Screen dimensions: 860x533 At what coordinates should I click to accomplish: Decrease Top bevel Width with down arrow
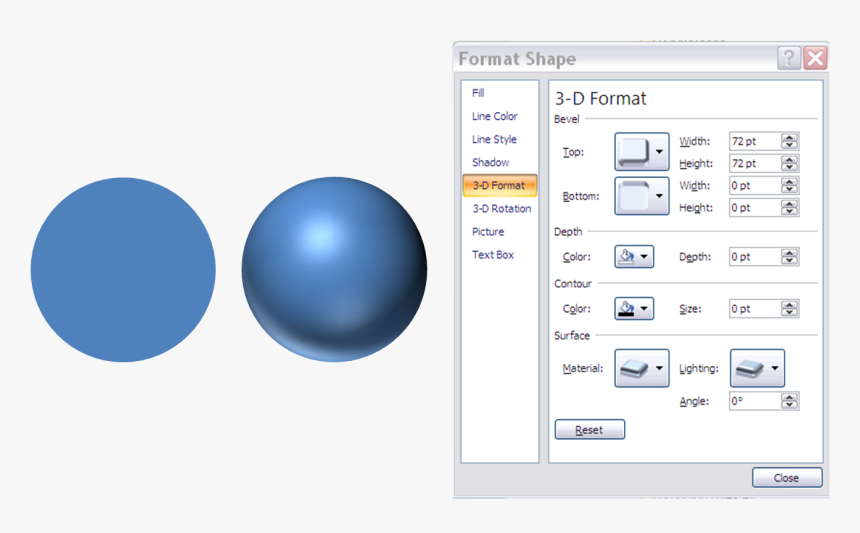tap(790, 145)
